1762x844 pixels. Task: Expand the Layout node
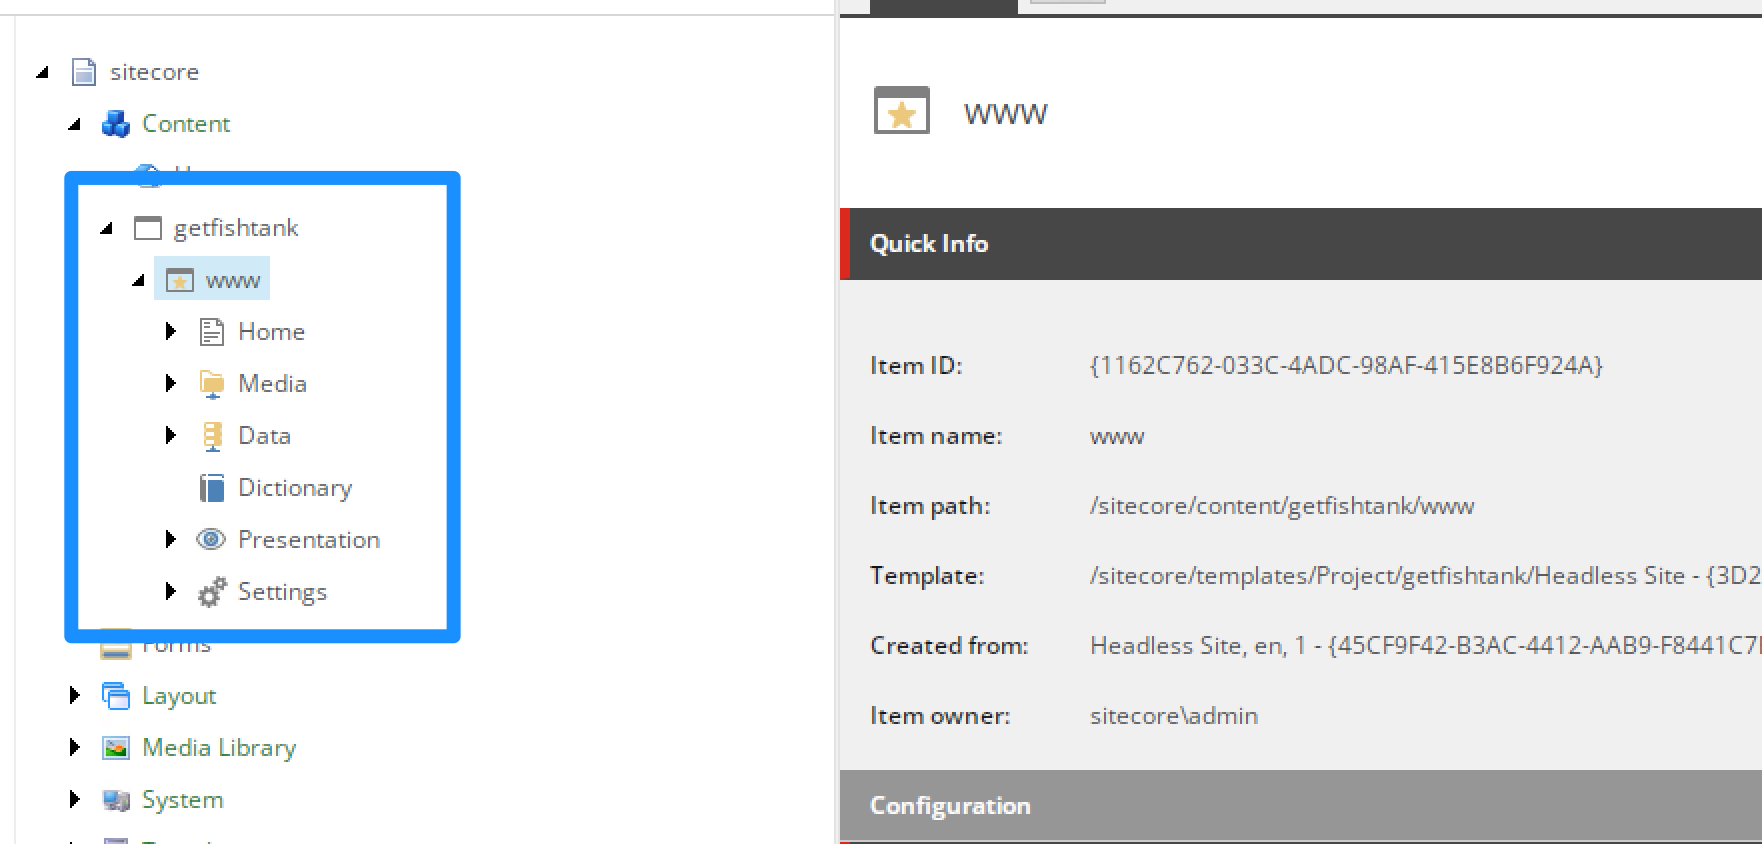(75, 695)
